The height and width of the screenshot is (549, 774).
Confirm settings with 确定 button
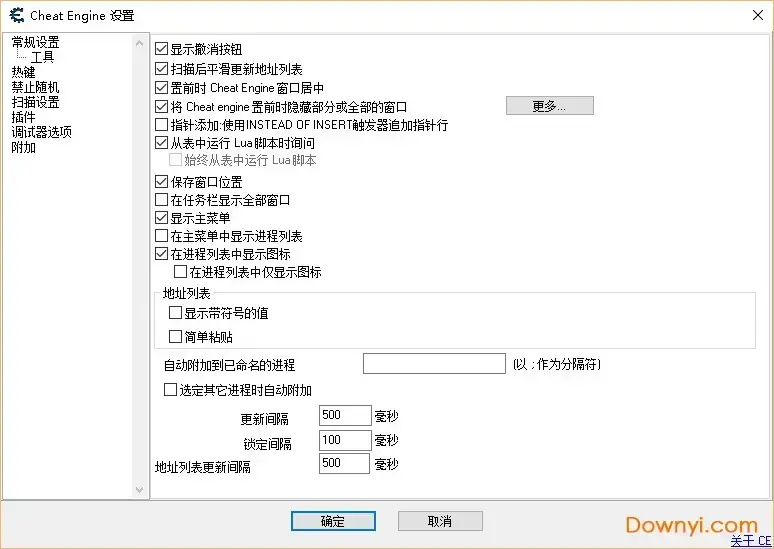click(x=333, y=521)
